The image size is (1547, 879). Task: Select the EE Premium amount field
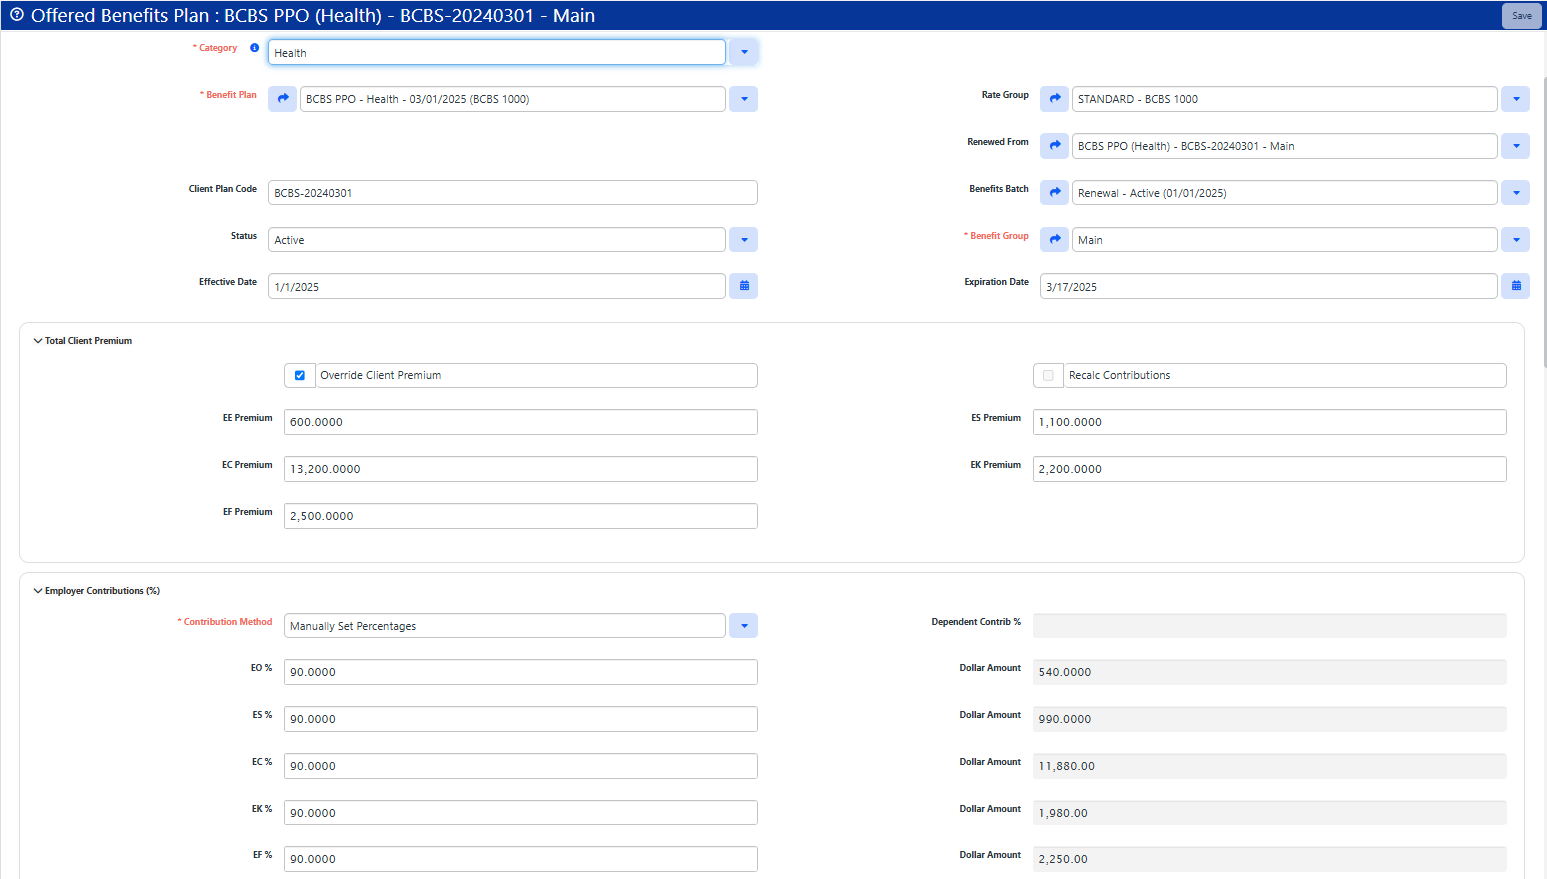coord(520,421)
